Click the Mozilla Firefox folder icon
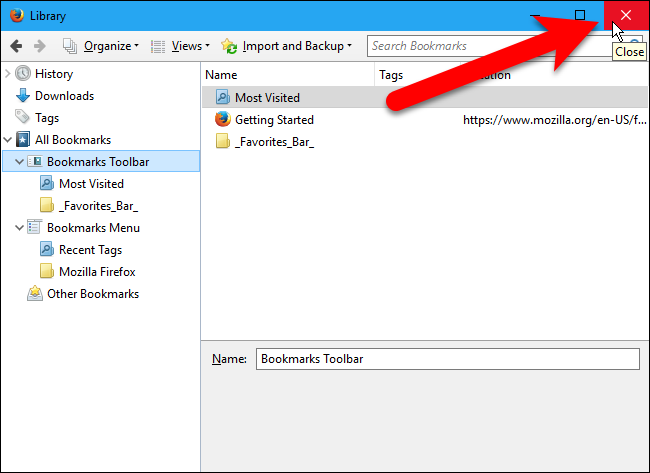Image resolution: width=650 pixels, height=473 pixels. click(46, 271)
